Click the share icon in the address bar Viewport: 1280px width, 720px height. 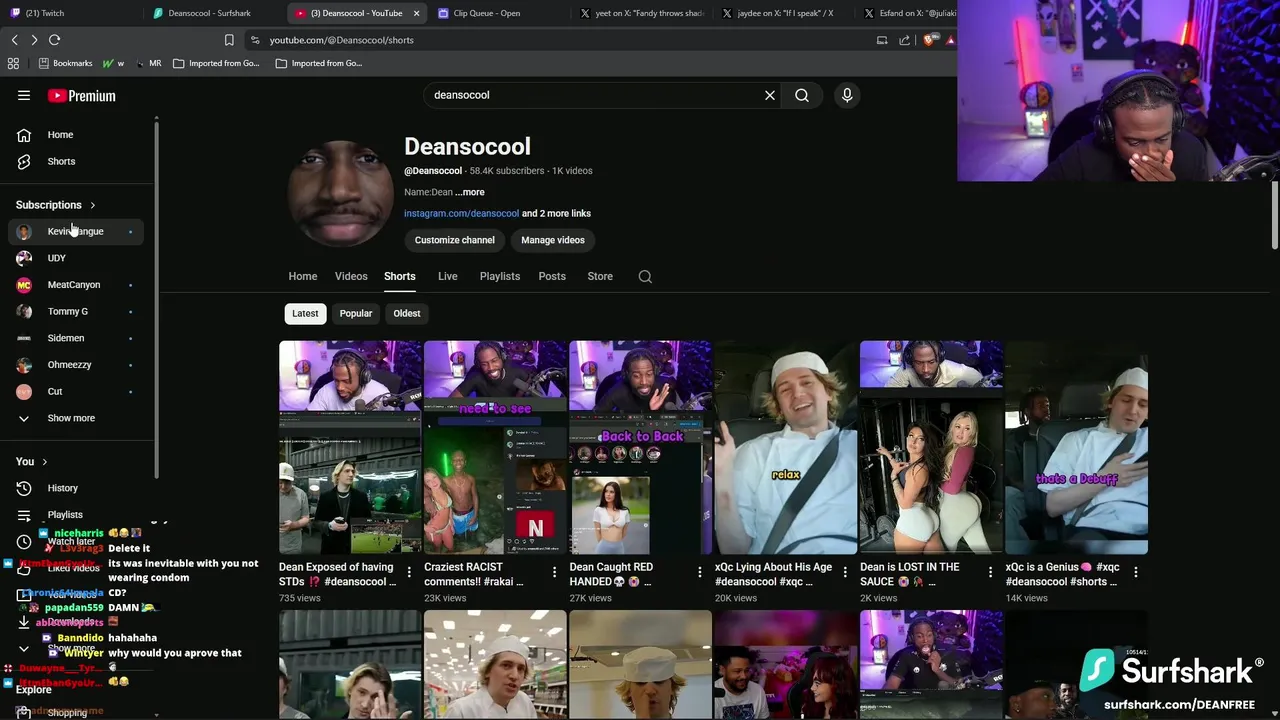904,40
